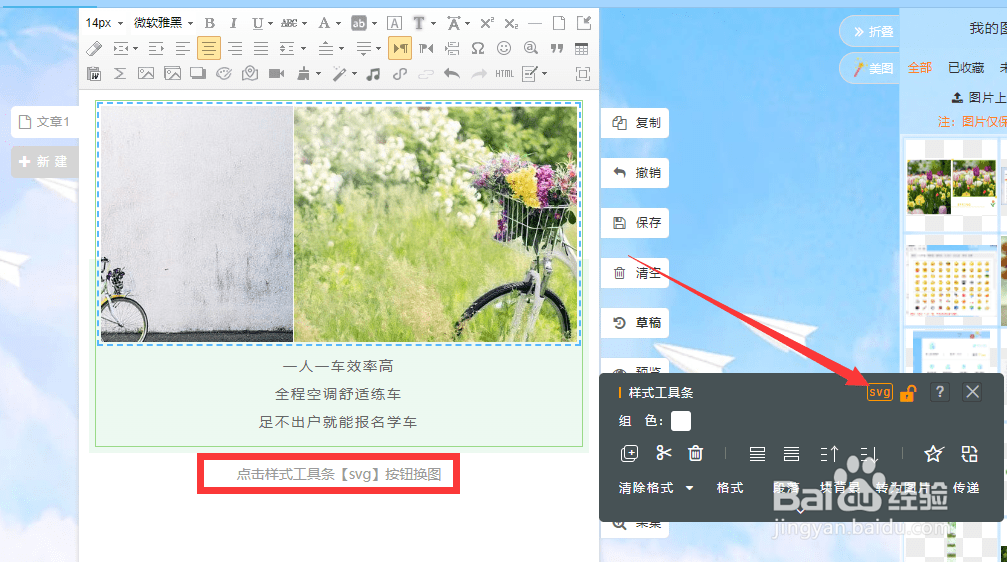Viewport: 1007px width, 562px height.
Task: Insert a video with camera icon
Action: click(277, 74)
